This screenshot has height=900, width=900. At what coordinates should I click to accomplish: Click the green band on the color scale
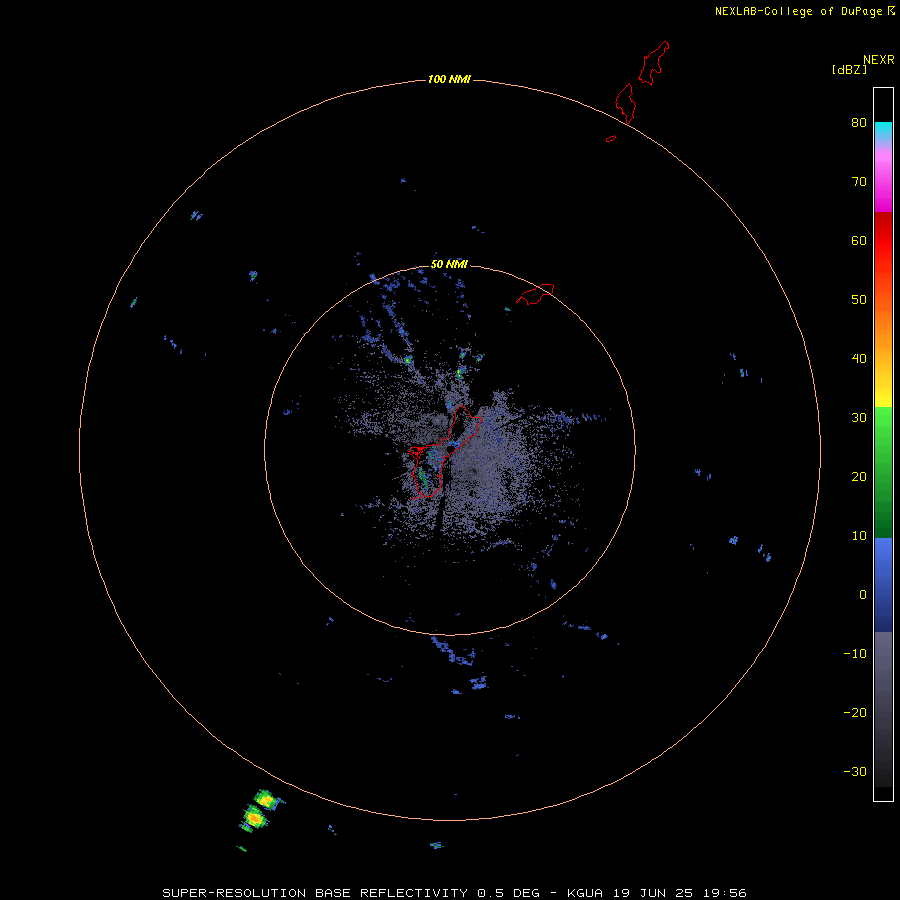click(x=883, y=472)
